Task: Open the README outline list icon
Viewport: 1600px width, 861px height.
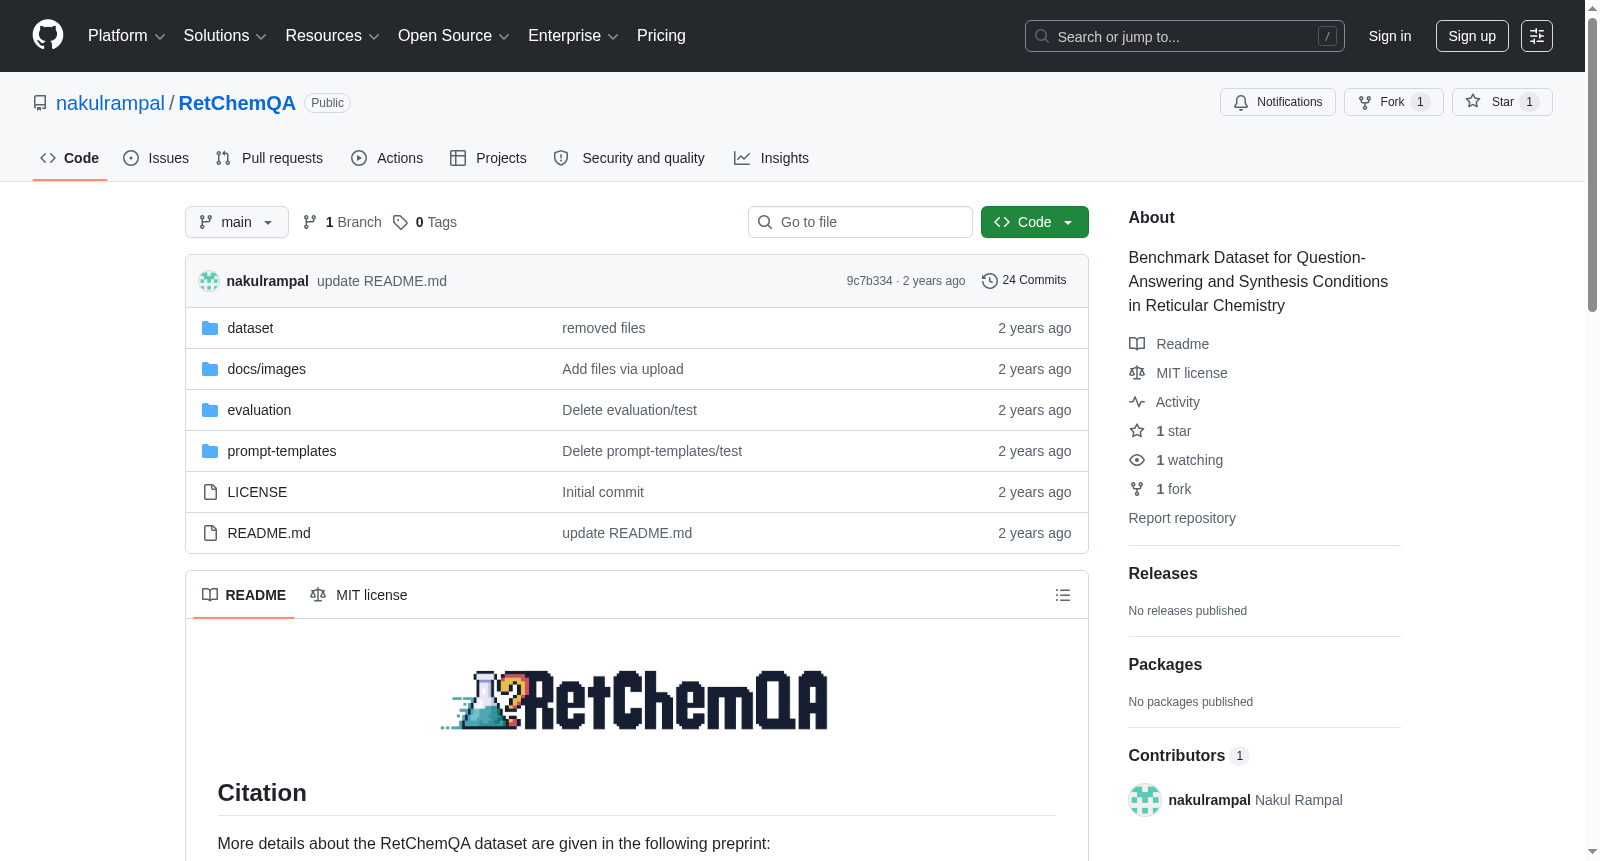Action: (x=1063, y=595)
